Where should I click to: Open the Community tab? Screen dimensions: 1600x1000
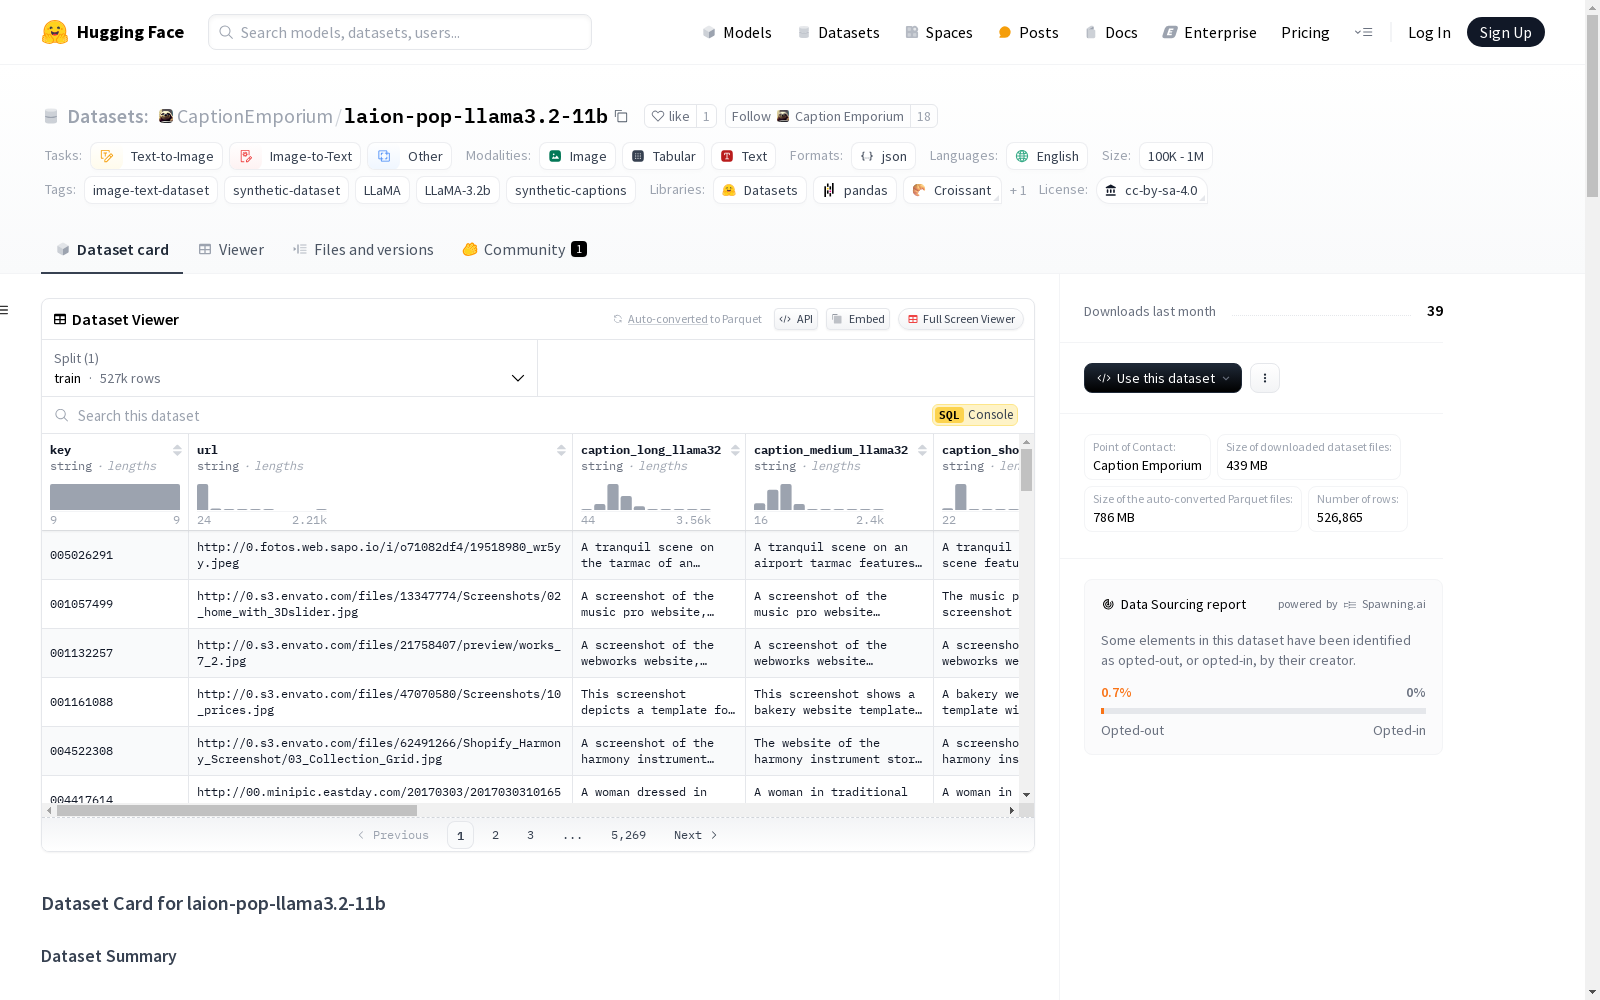(x=525, y=250)
